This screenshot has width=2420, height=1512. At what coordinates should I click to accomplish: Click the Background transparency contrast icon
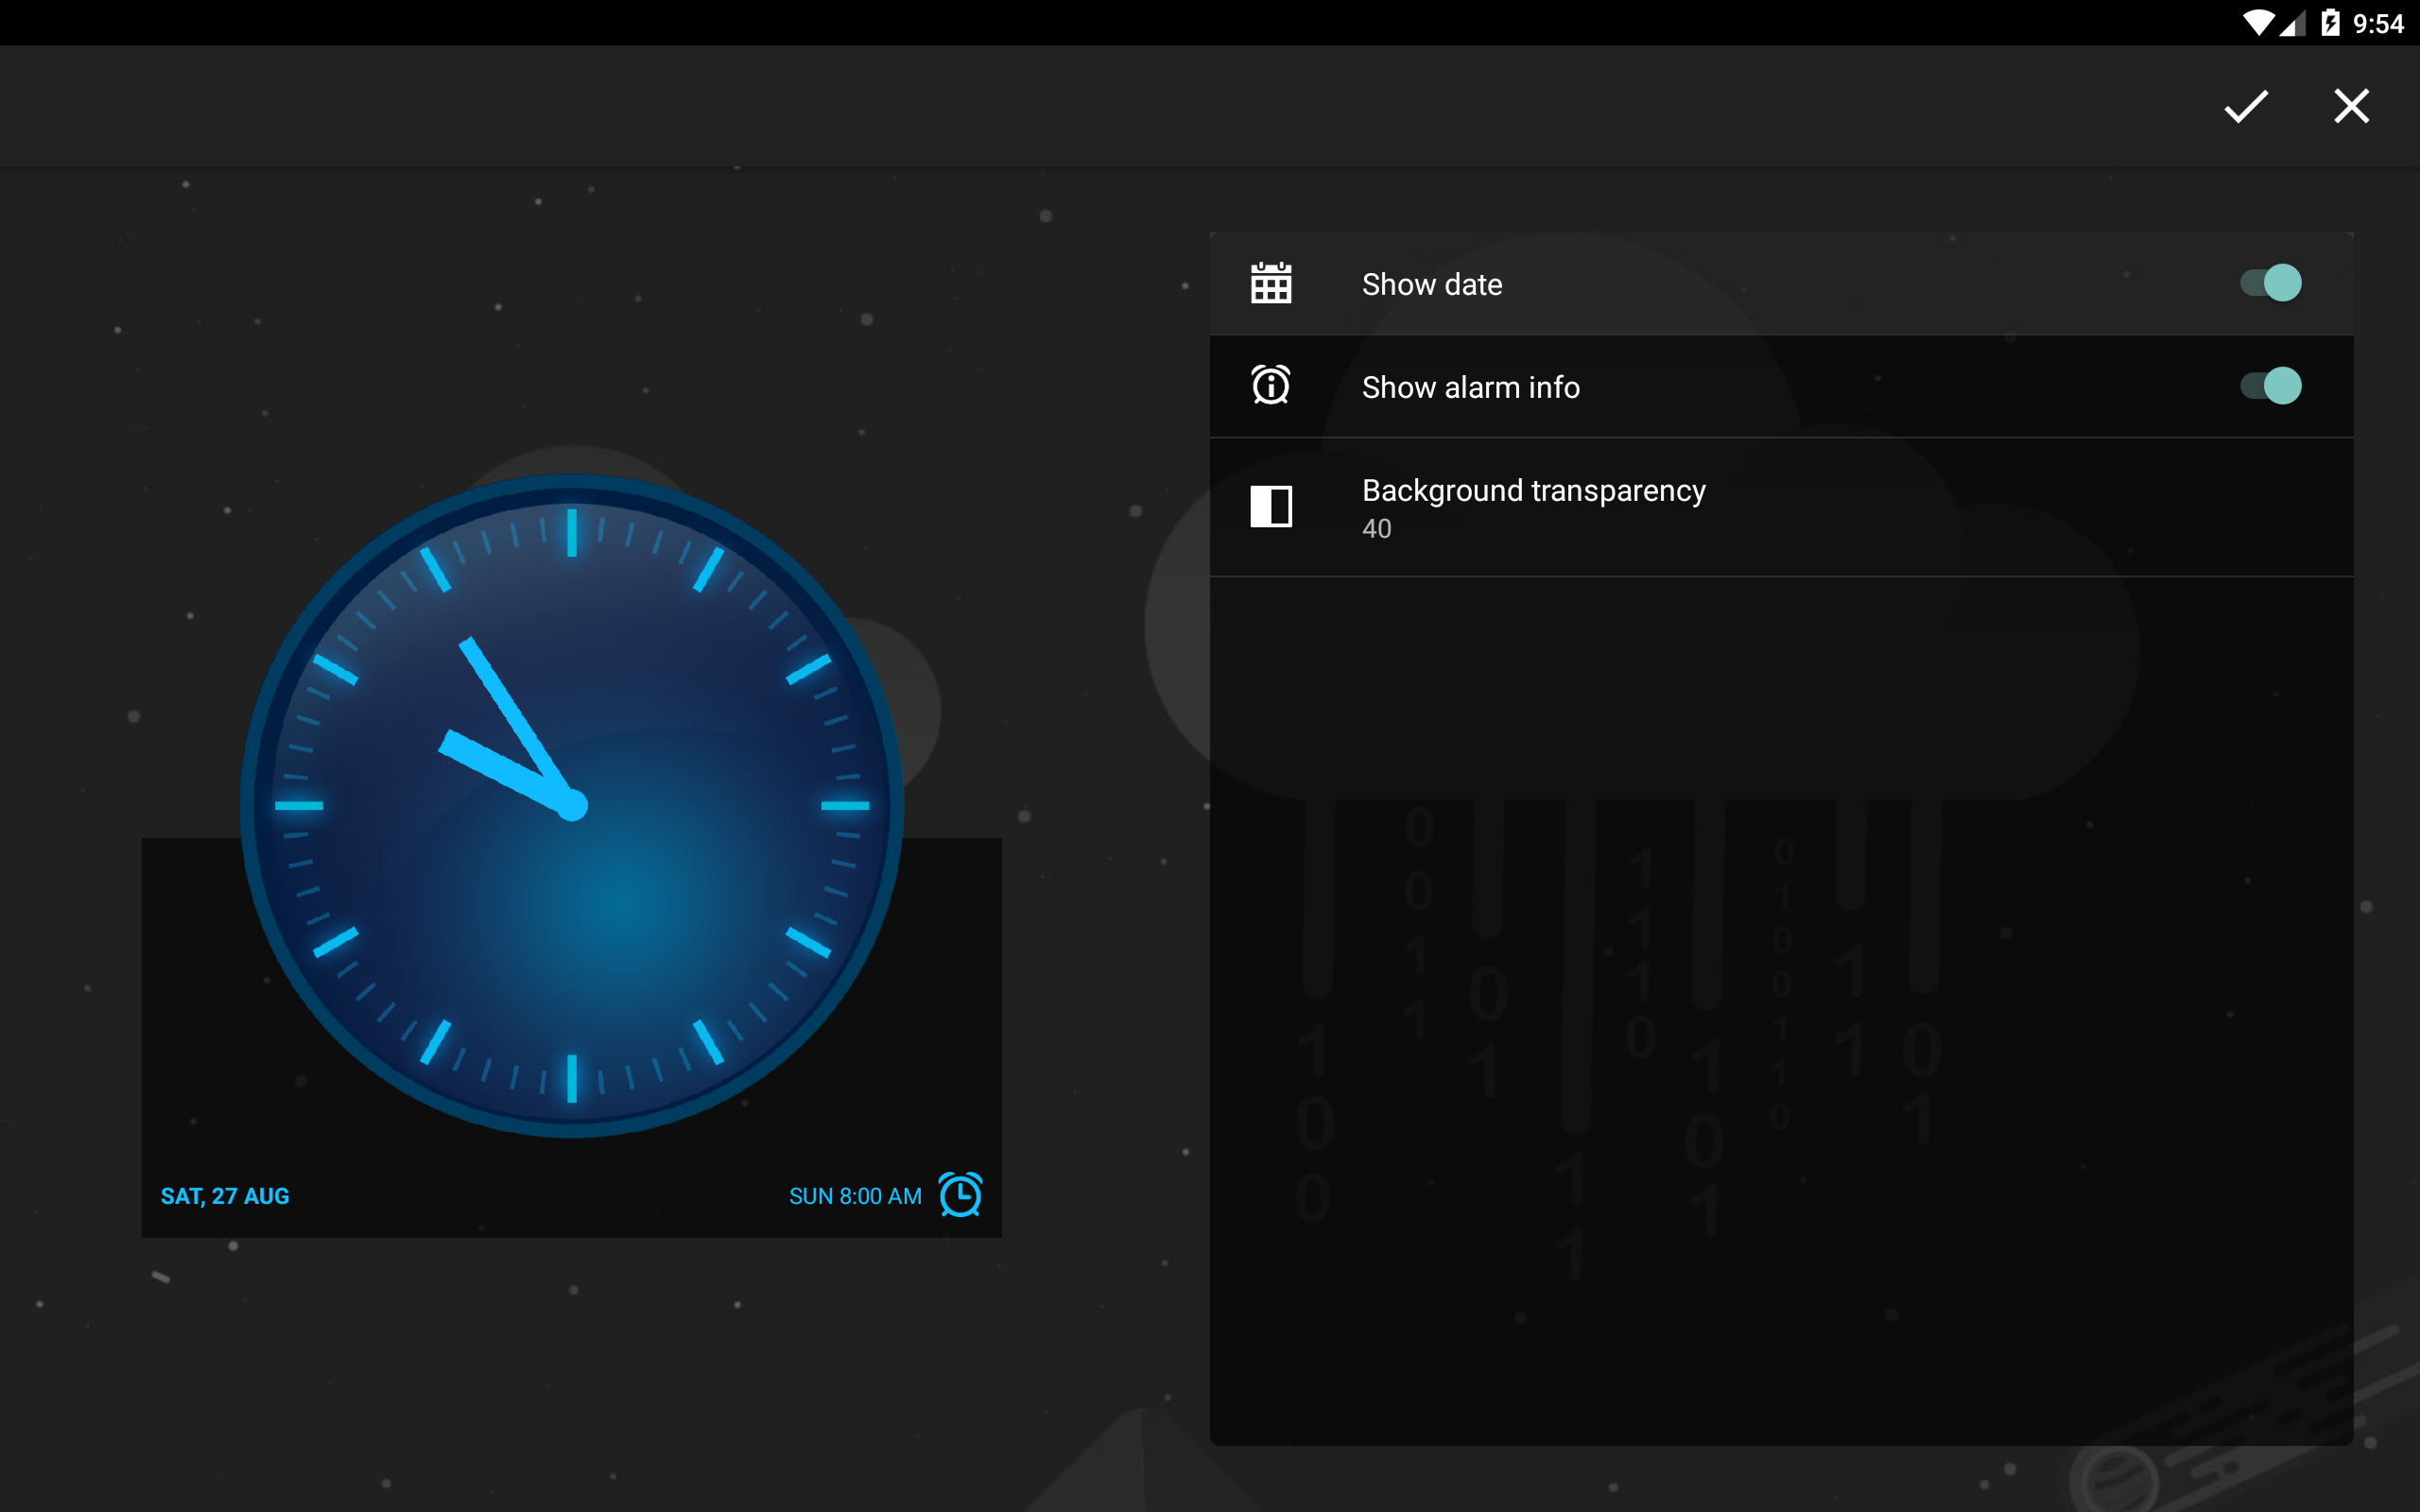(1271, 506)
